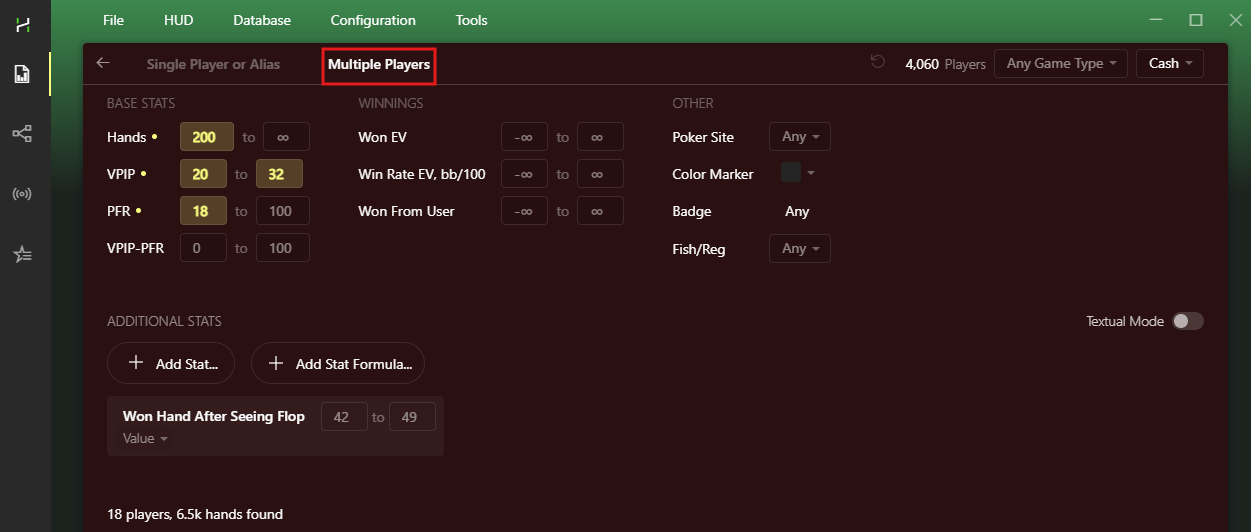Open the starred list sidebar icon
The image size is (1251, 532).
22,255
